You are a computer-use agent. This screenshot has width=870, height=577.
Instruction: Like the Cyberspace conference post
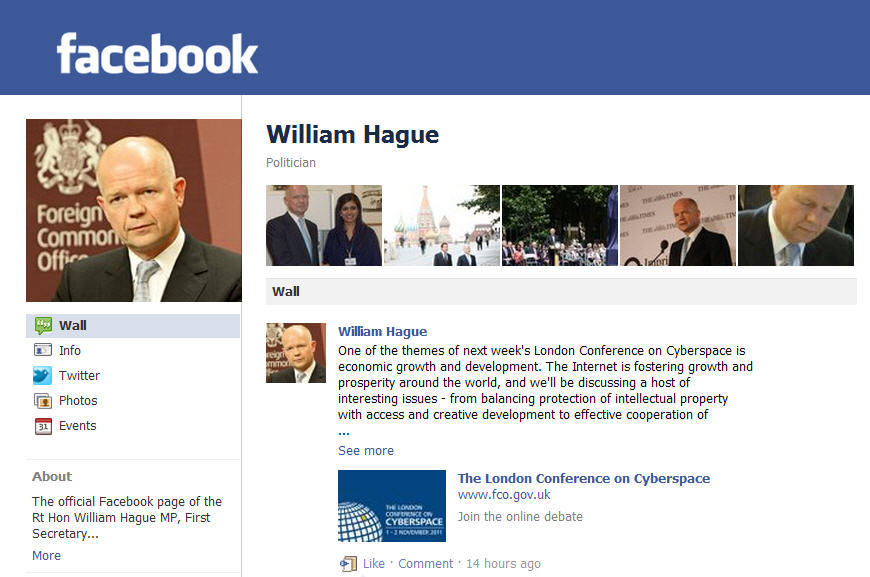(373, 564)
